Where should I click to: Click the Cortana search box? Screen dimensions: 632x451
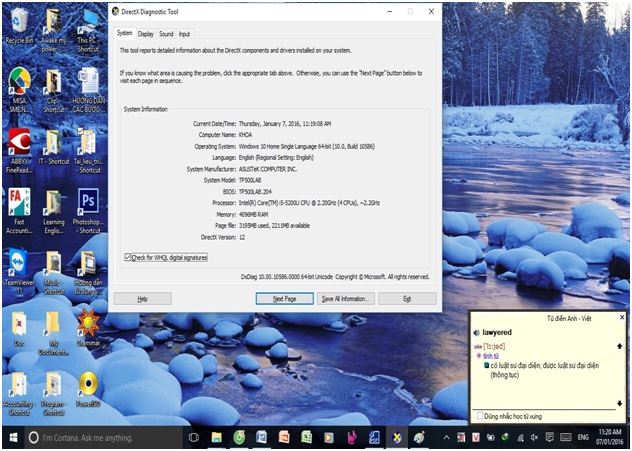point(100,438)
